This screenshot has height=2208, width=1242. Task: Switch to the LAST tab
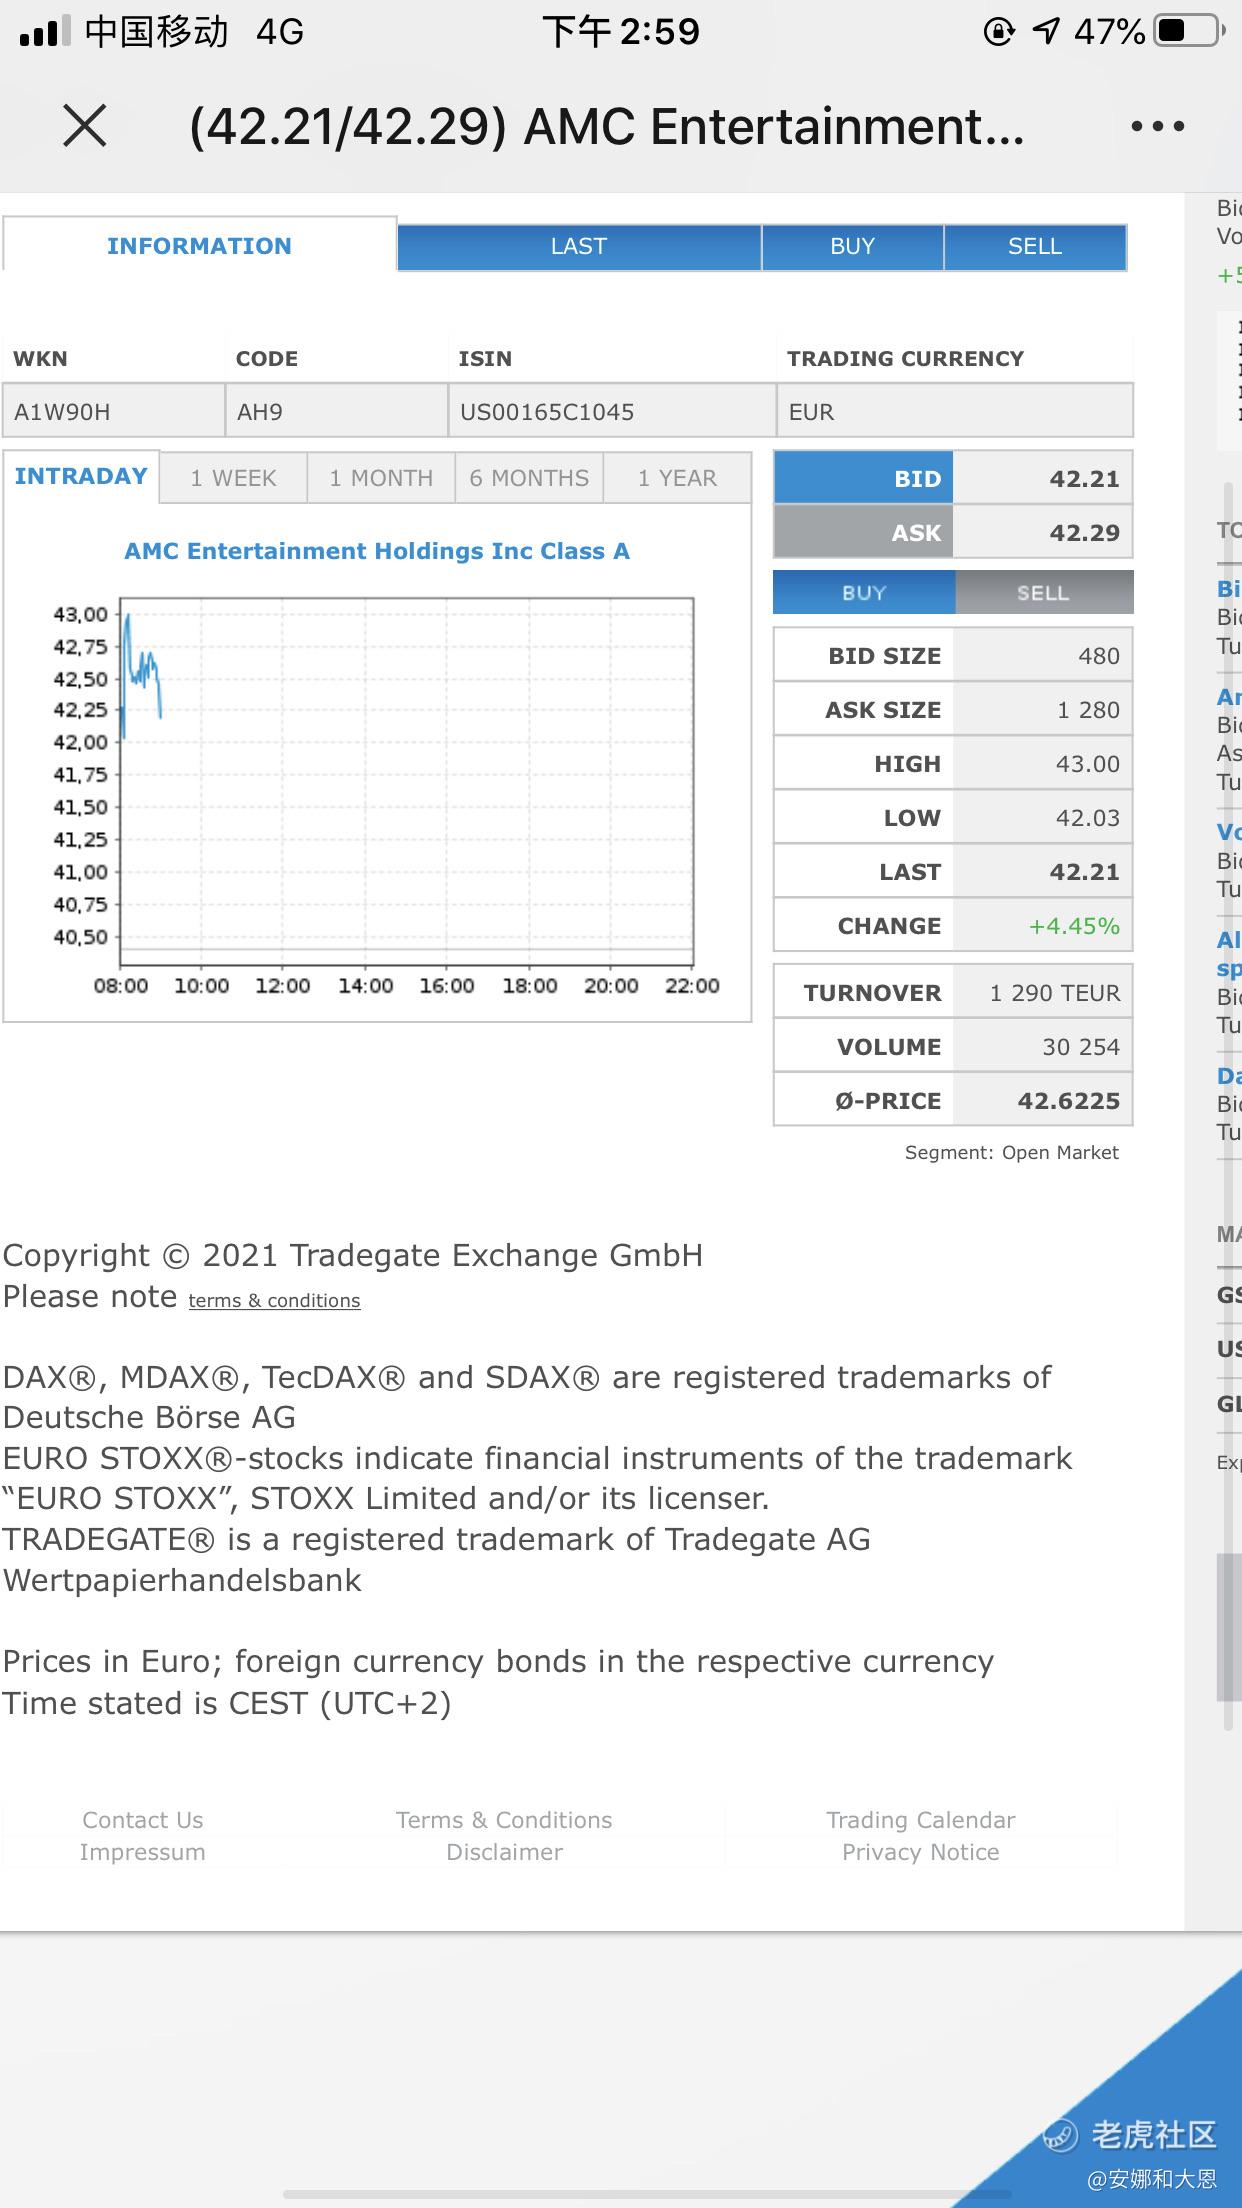pos(579,246)
